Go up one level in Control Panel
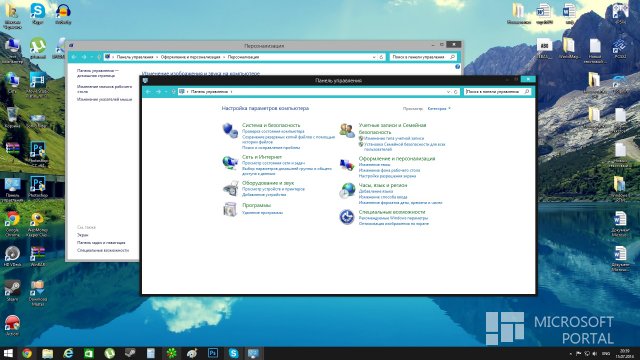The image size is (640, 360). 173,92
